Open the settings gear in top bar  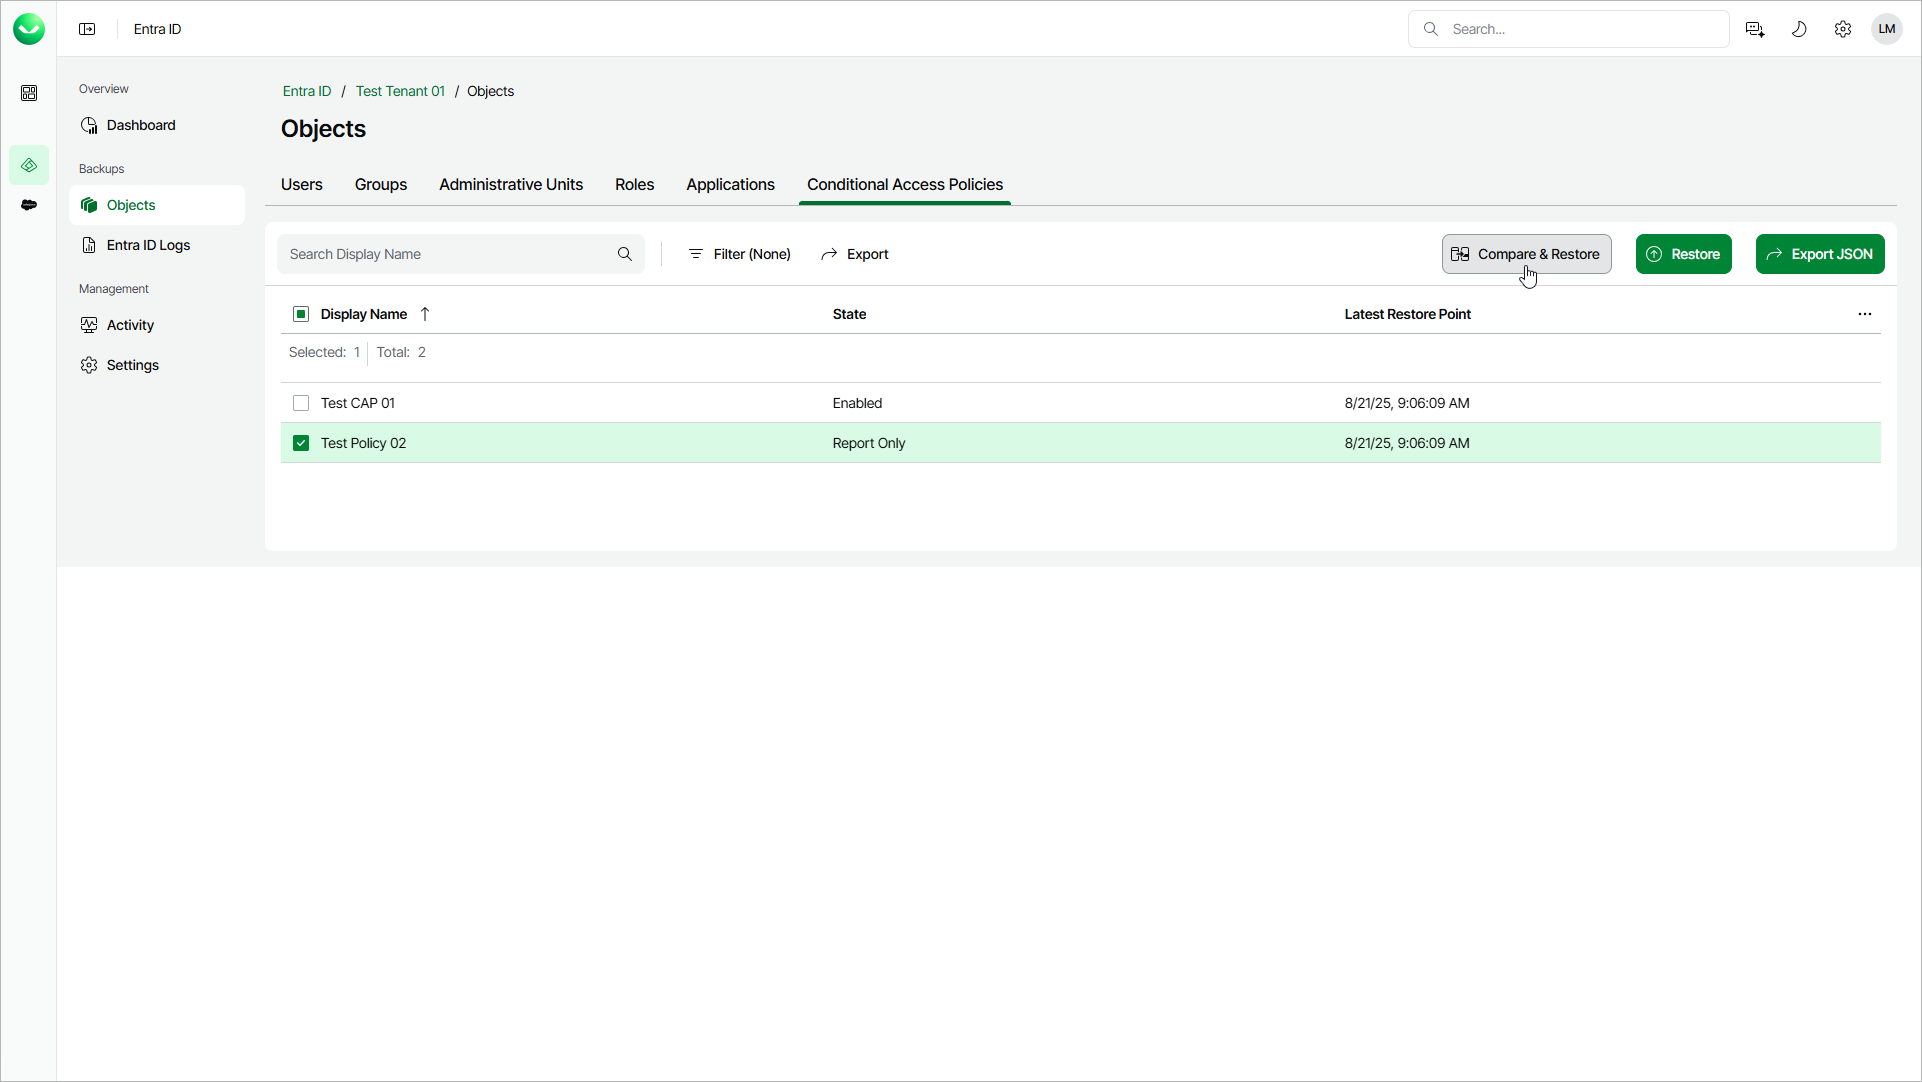pos(1842,29)
